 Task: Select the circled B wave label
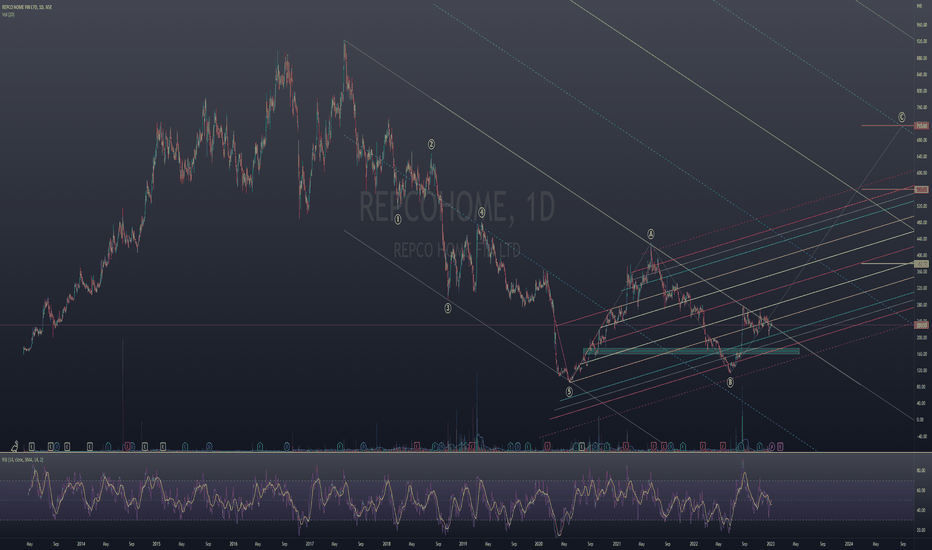(730, 383)
